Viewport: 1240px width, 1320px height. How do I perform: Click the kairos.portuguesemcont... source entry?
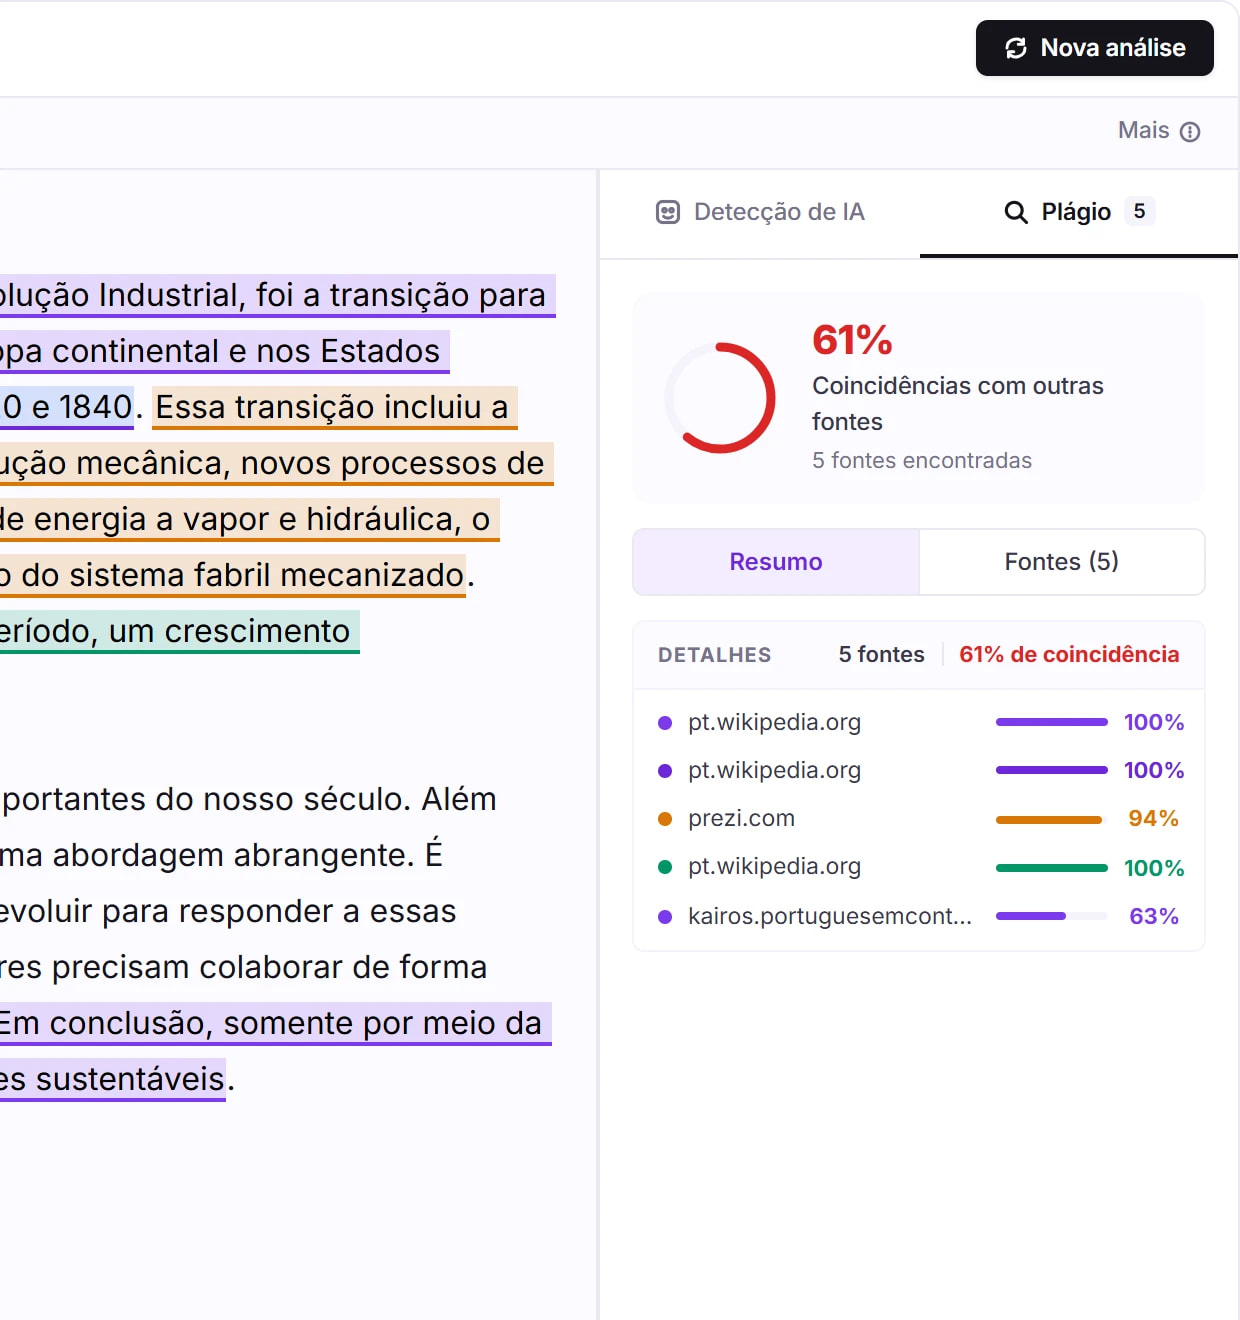(919, 916)
